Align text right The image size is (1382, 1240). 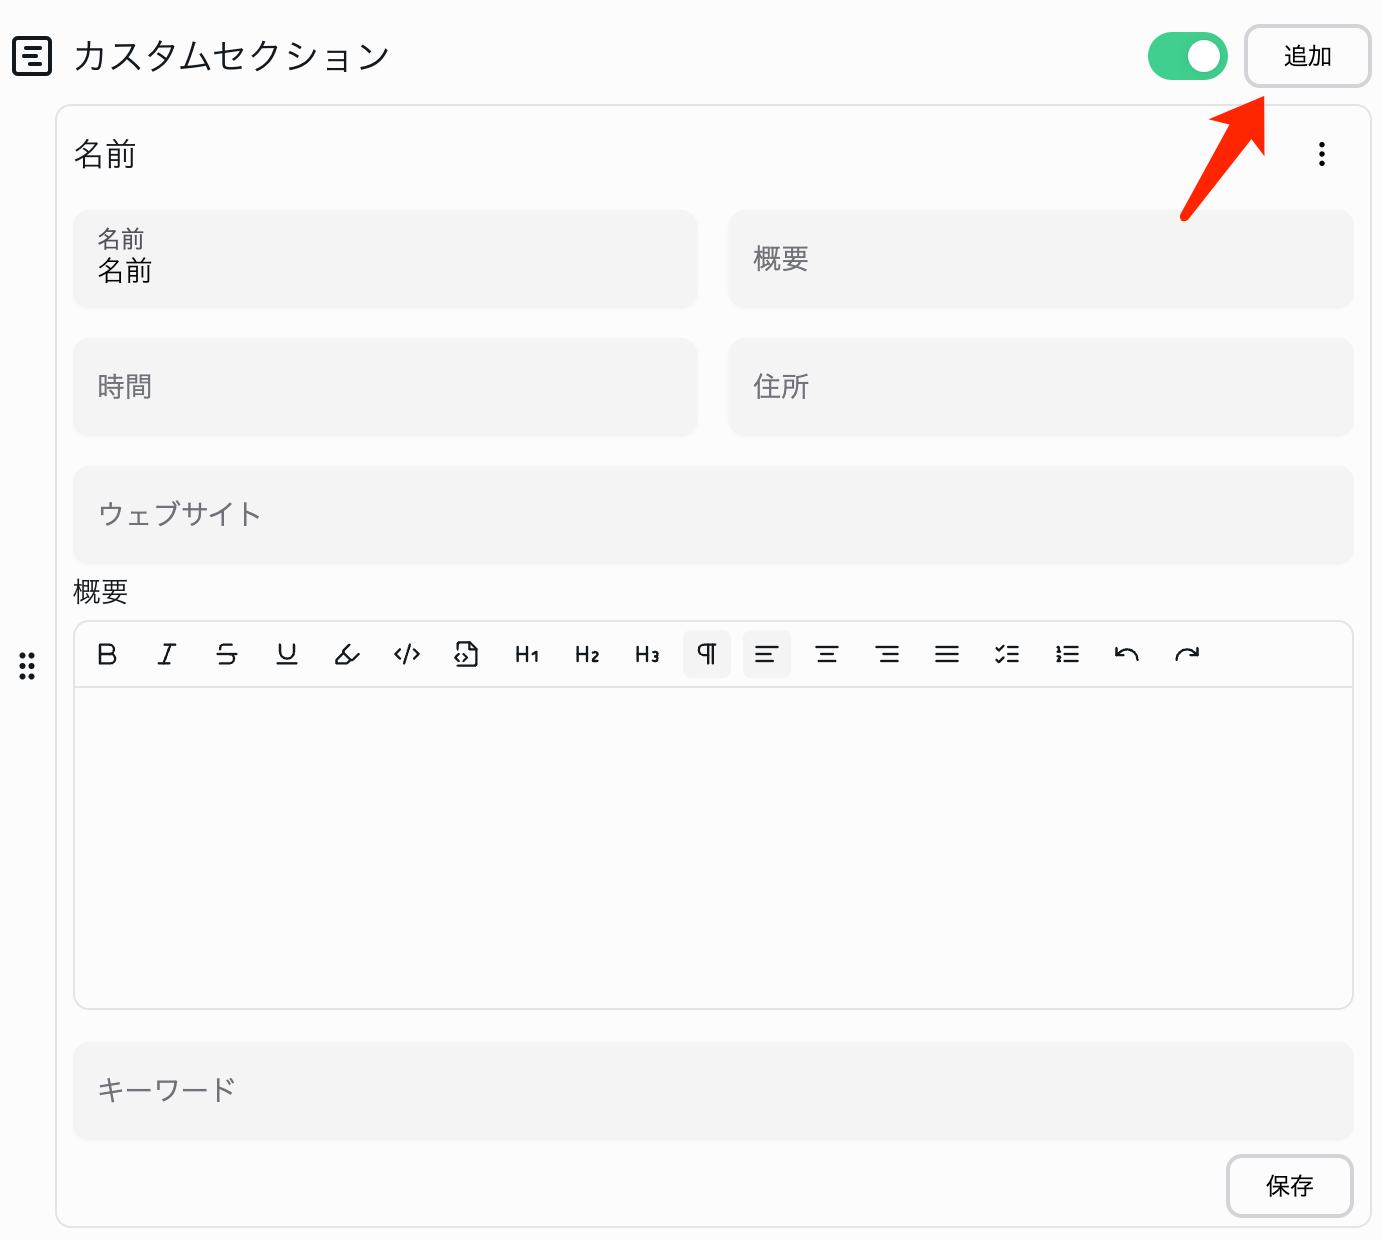tap(887, 654)
